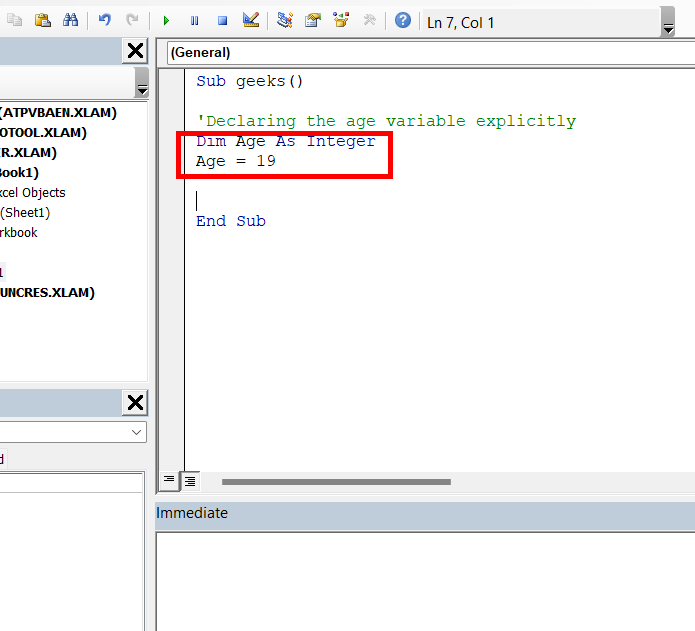Select the R.XLAM project entry
Viewport: 695px width, 631px height.
tap(28, 152)
